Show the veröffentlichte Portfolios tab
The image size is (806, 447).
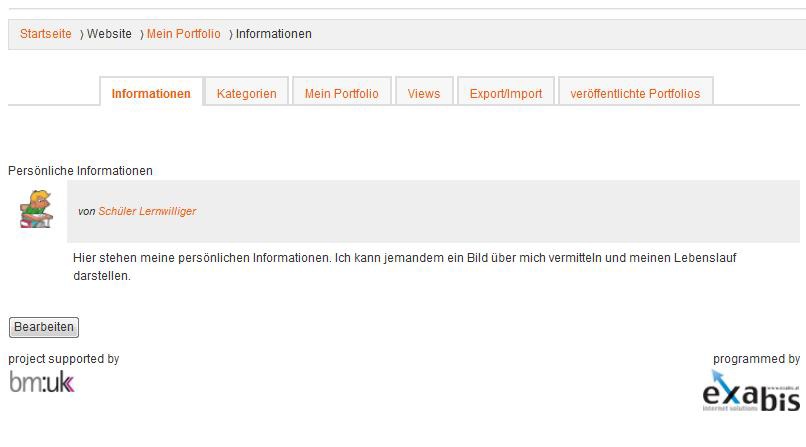(x=635, y=92)
